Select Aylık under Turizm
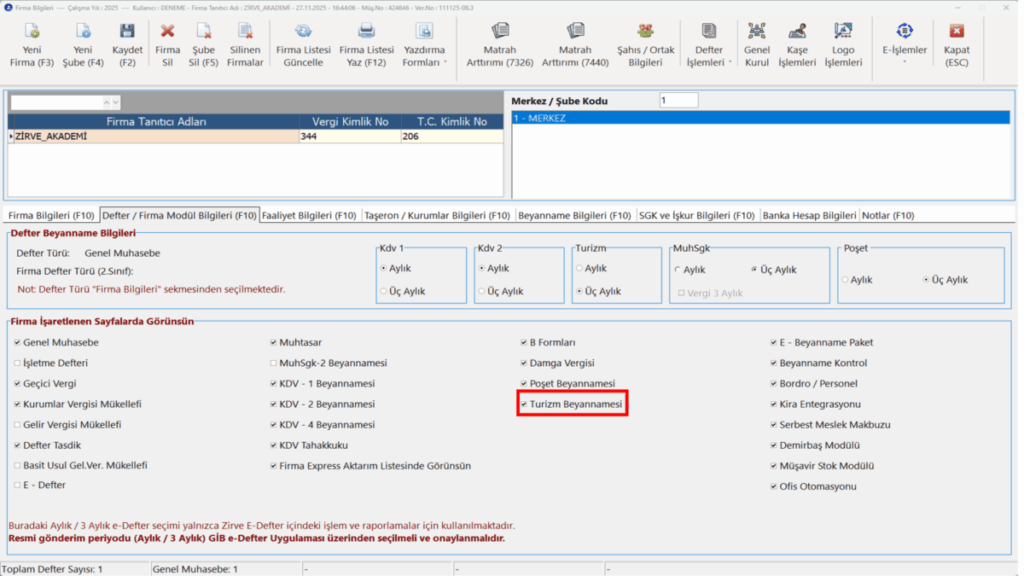 (579, 268)
